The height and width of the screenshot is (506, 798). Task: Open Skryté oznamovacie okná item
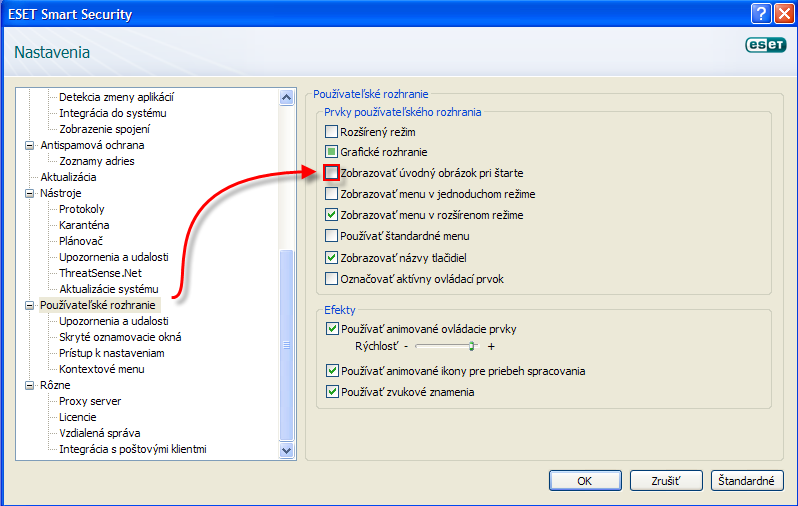[120, 337]
